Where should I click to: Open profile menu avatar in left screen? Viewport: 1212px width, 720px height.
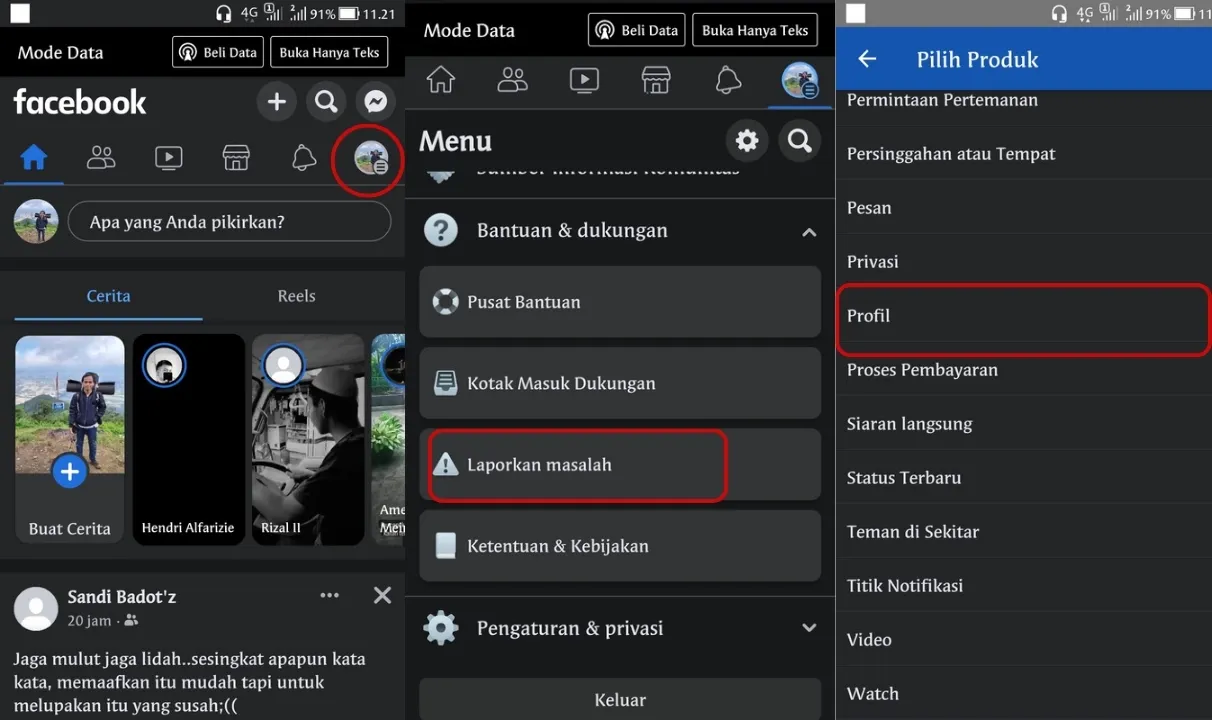coord(371,158)
